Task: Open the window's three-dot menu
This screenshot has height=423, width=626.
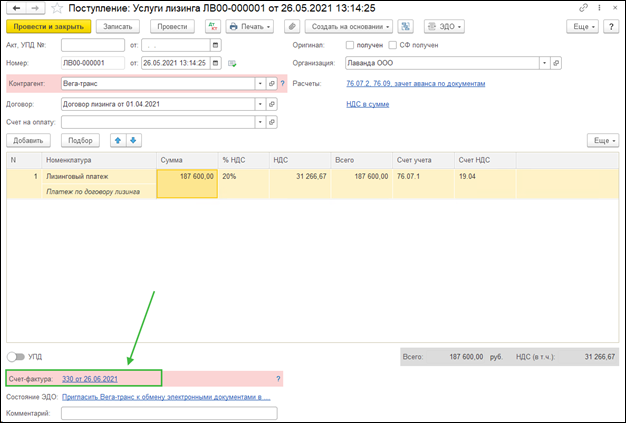Action: click(599, 8)
